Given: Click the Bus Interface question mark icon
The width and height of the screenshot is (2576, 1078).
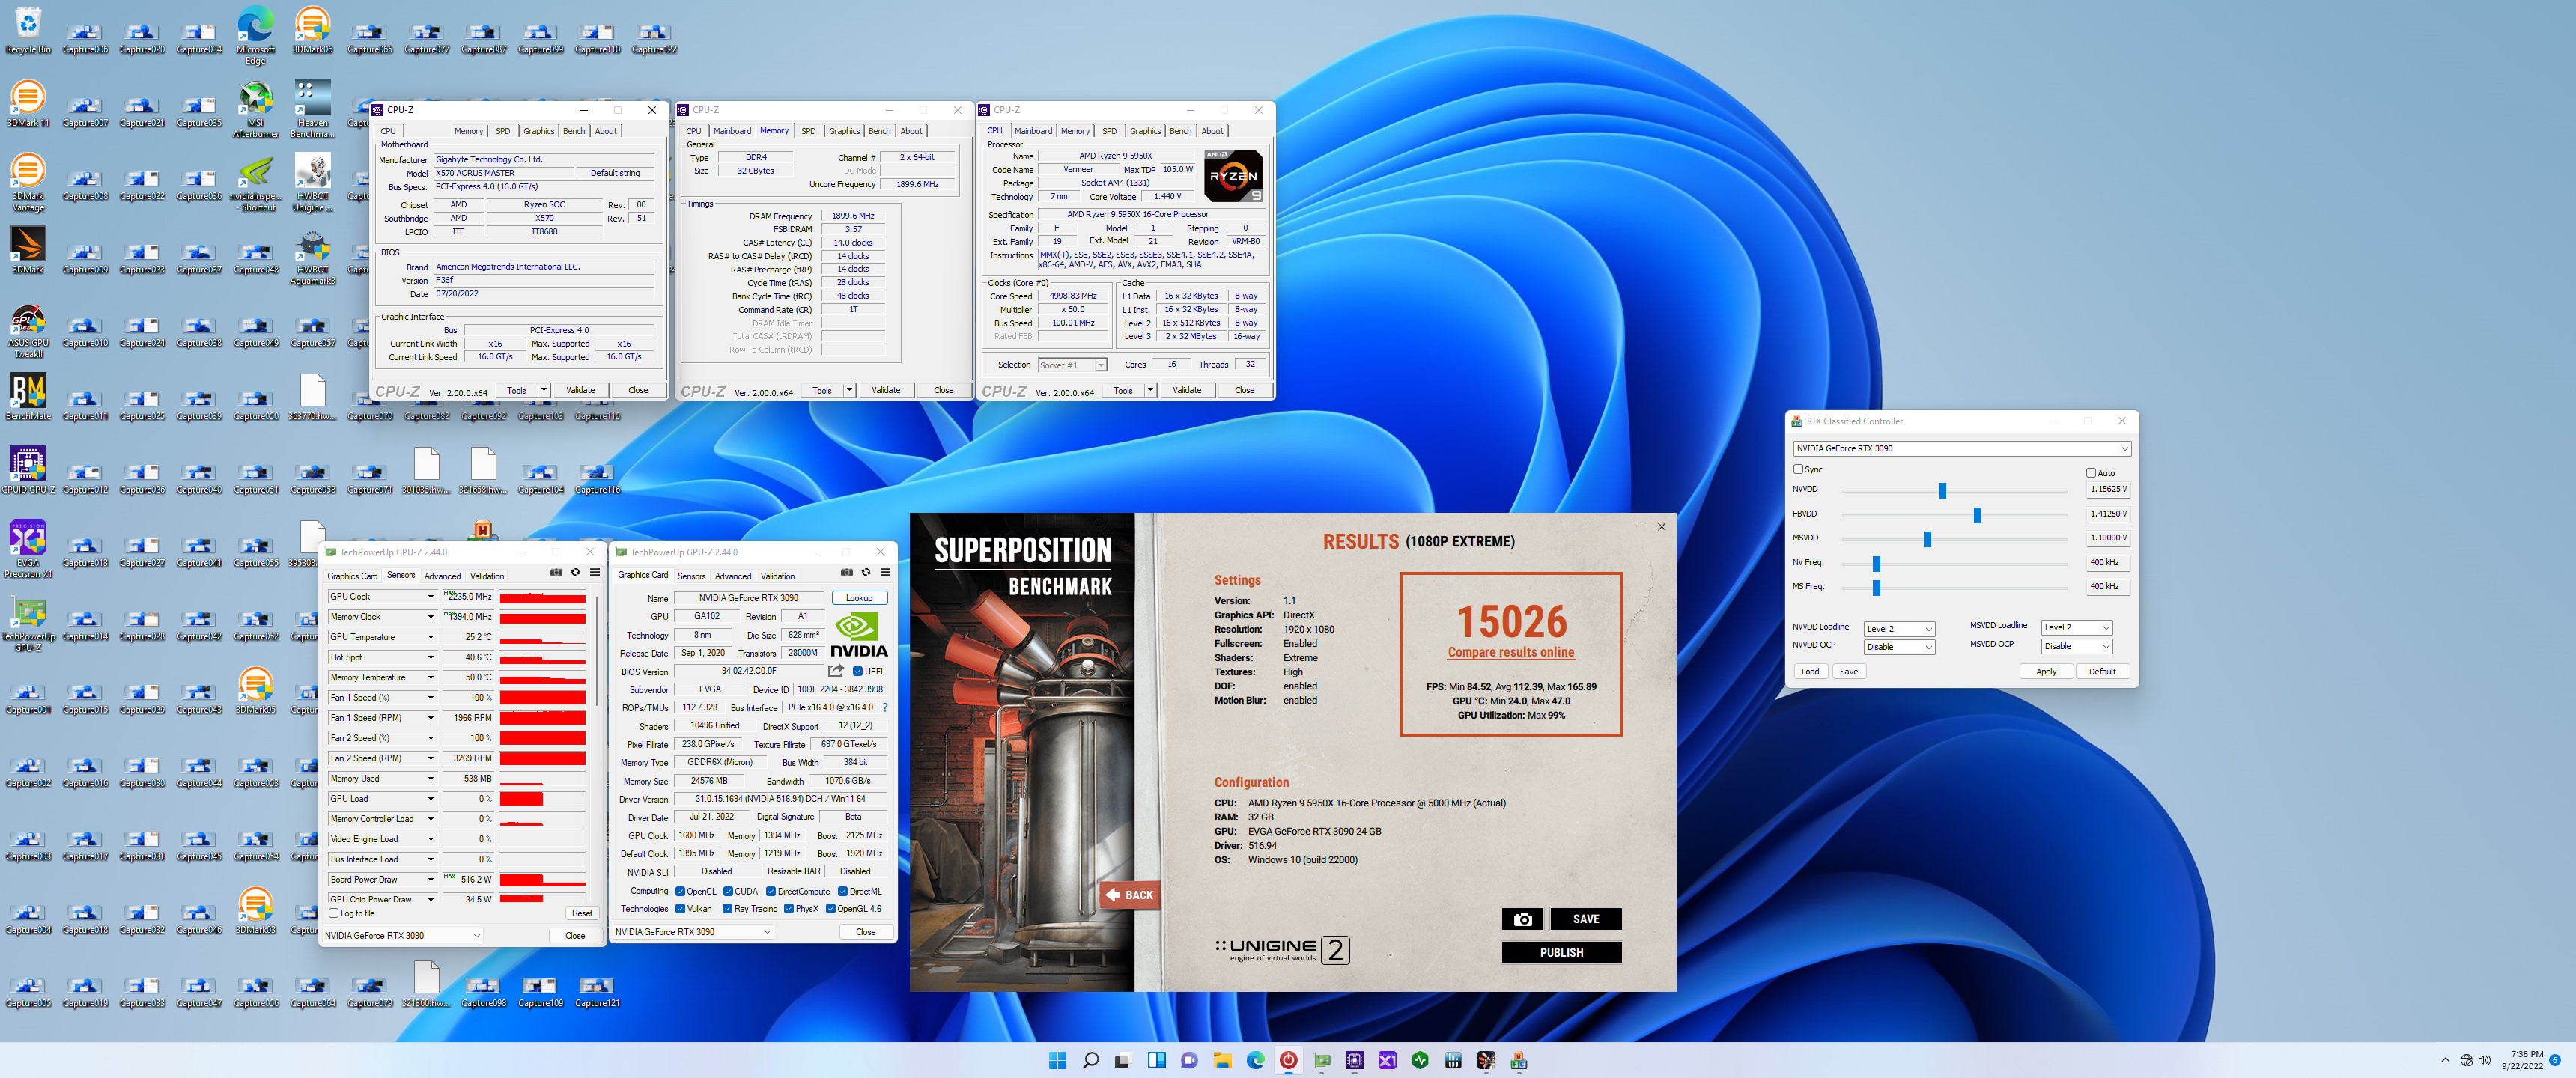Looking at the screenshot, I should pyautogui.click(x=884, y=707).
